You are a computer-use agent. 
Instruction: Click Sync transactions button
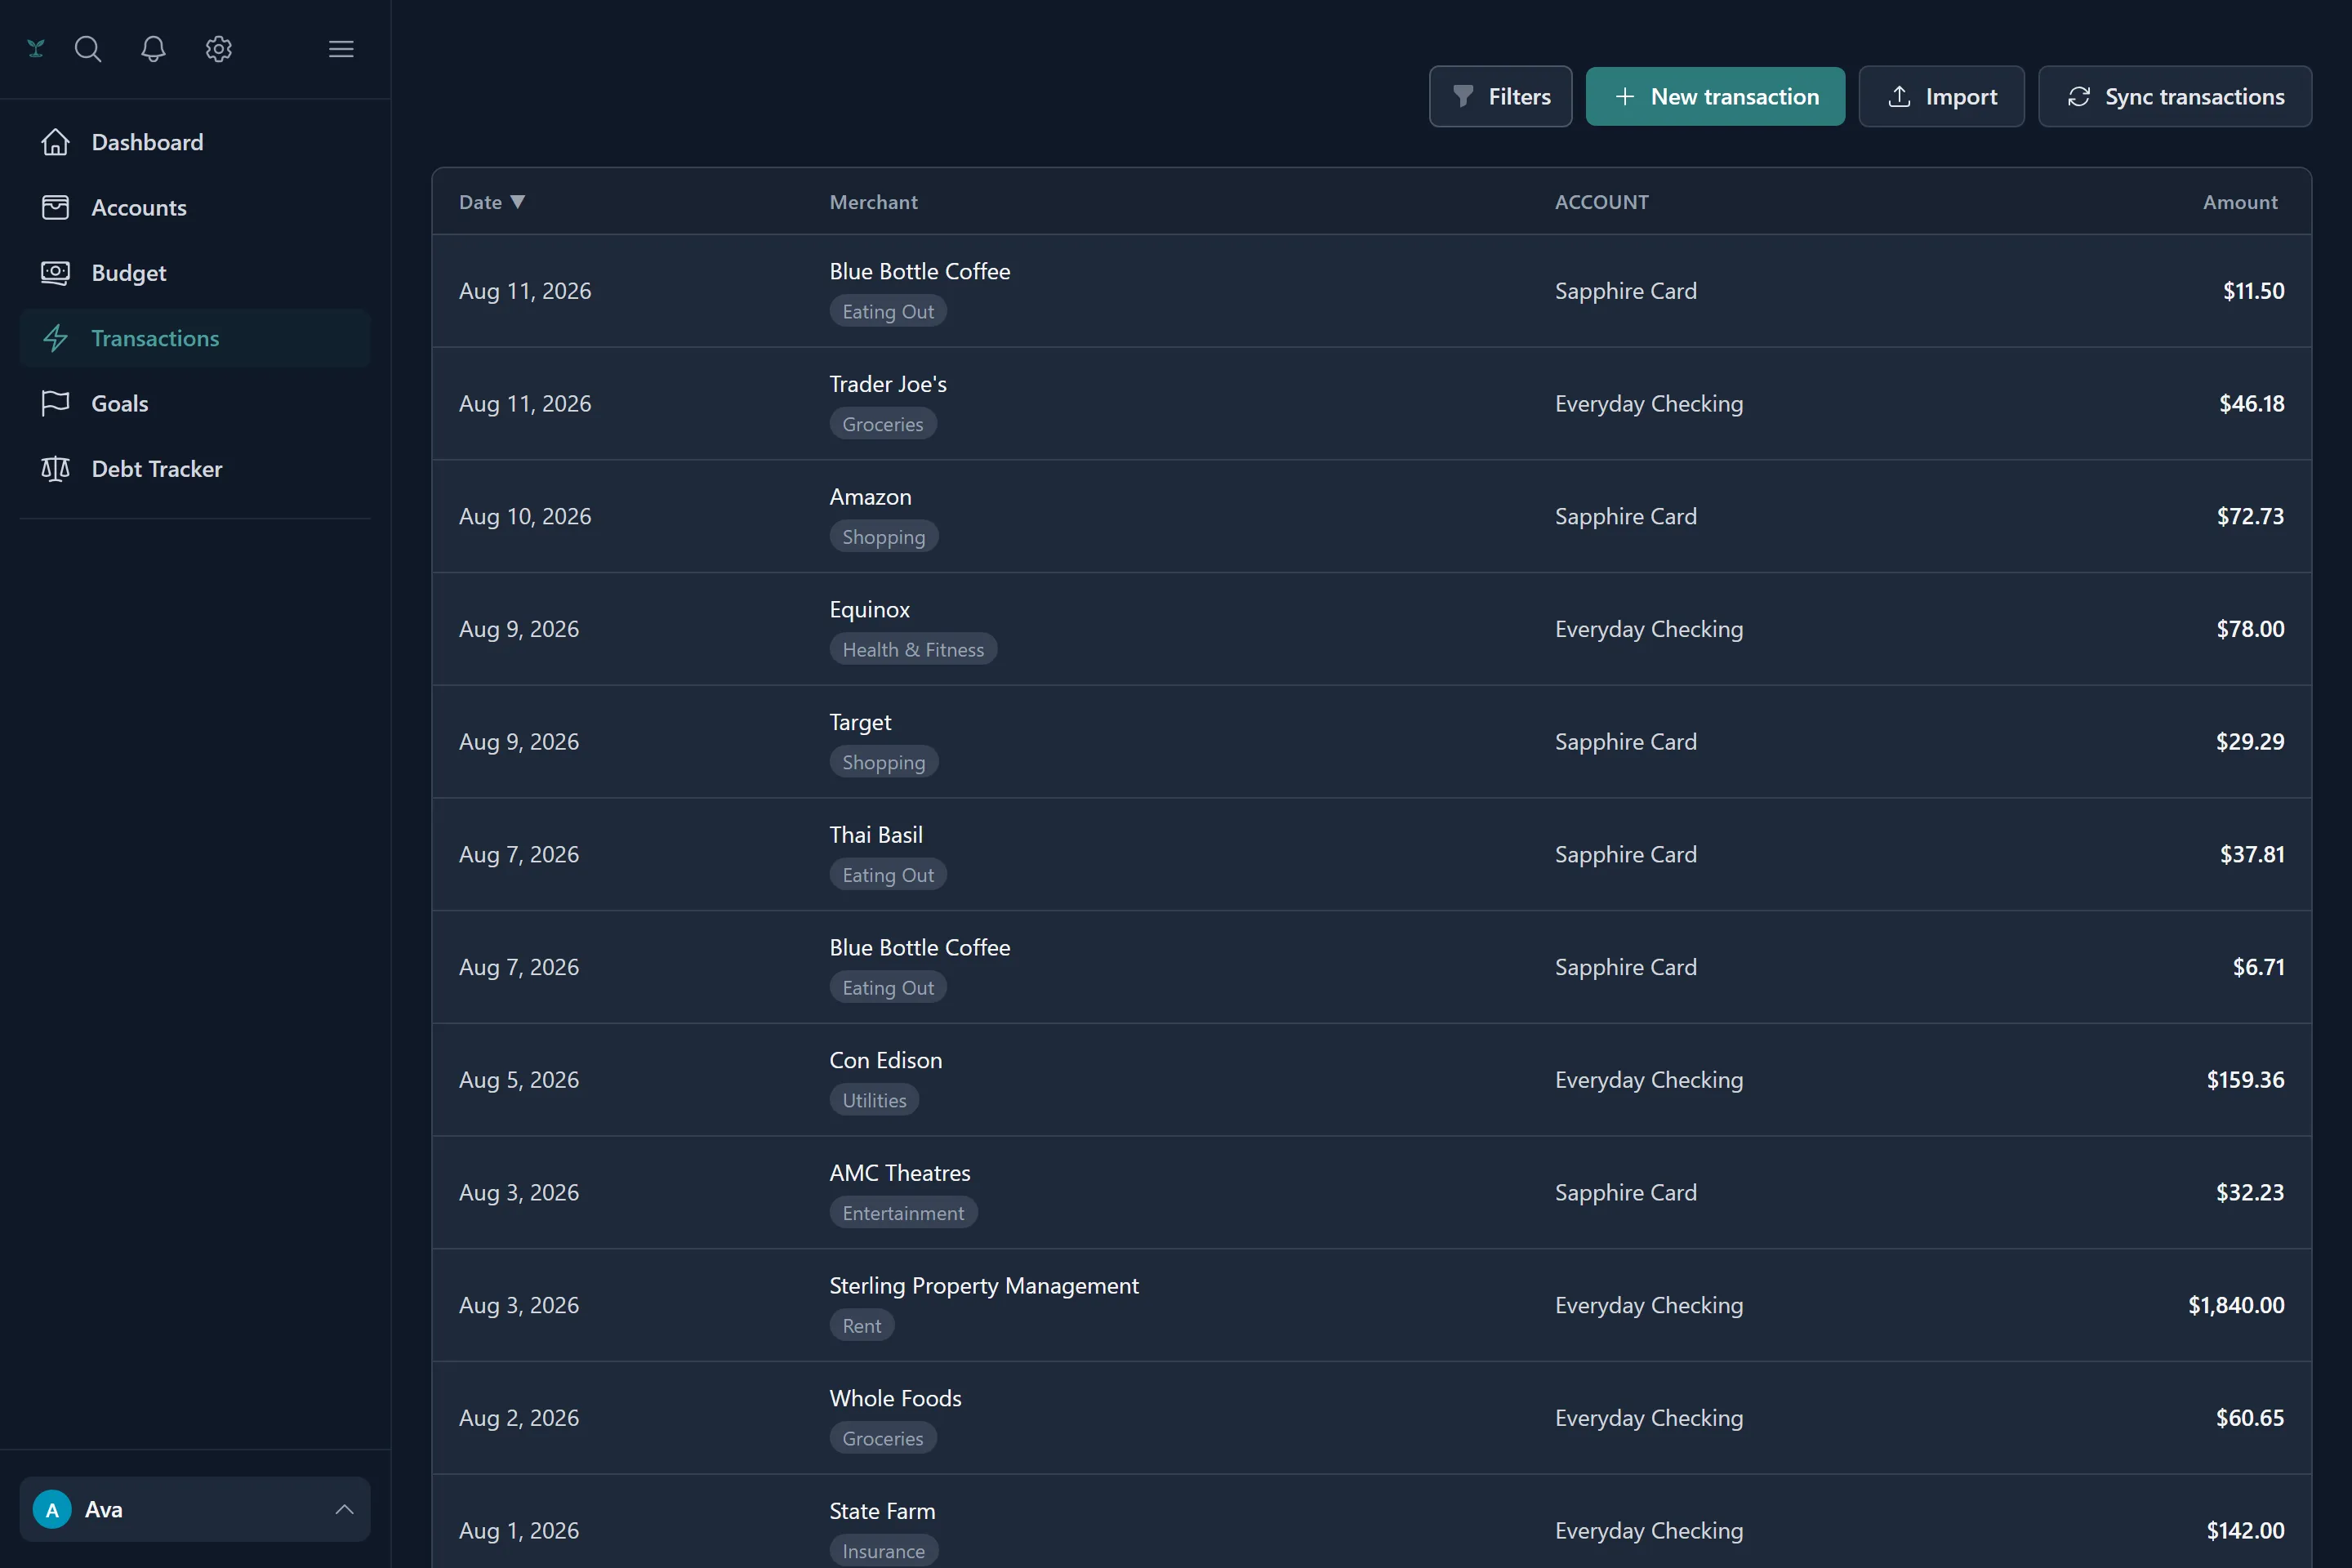click(x=2175, y=96)
